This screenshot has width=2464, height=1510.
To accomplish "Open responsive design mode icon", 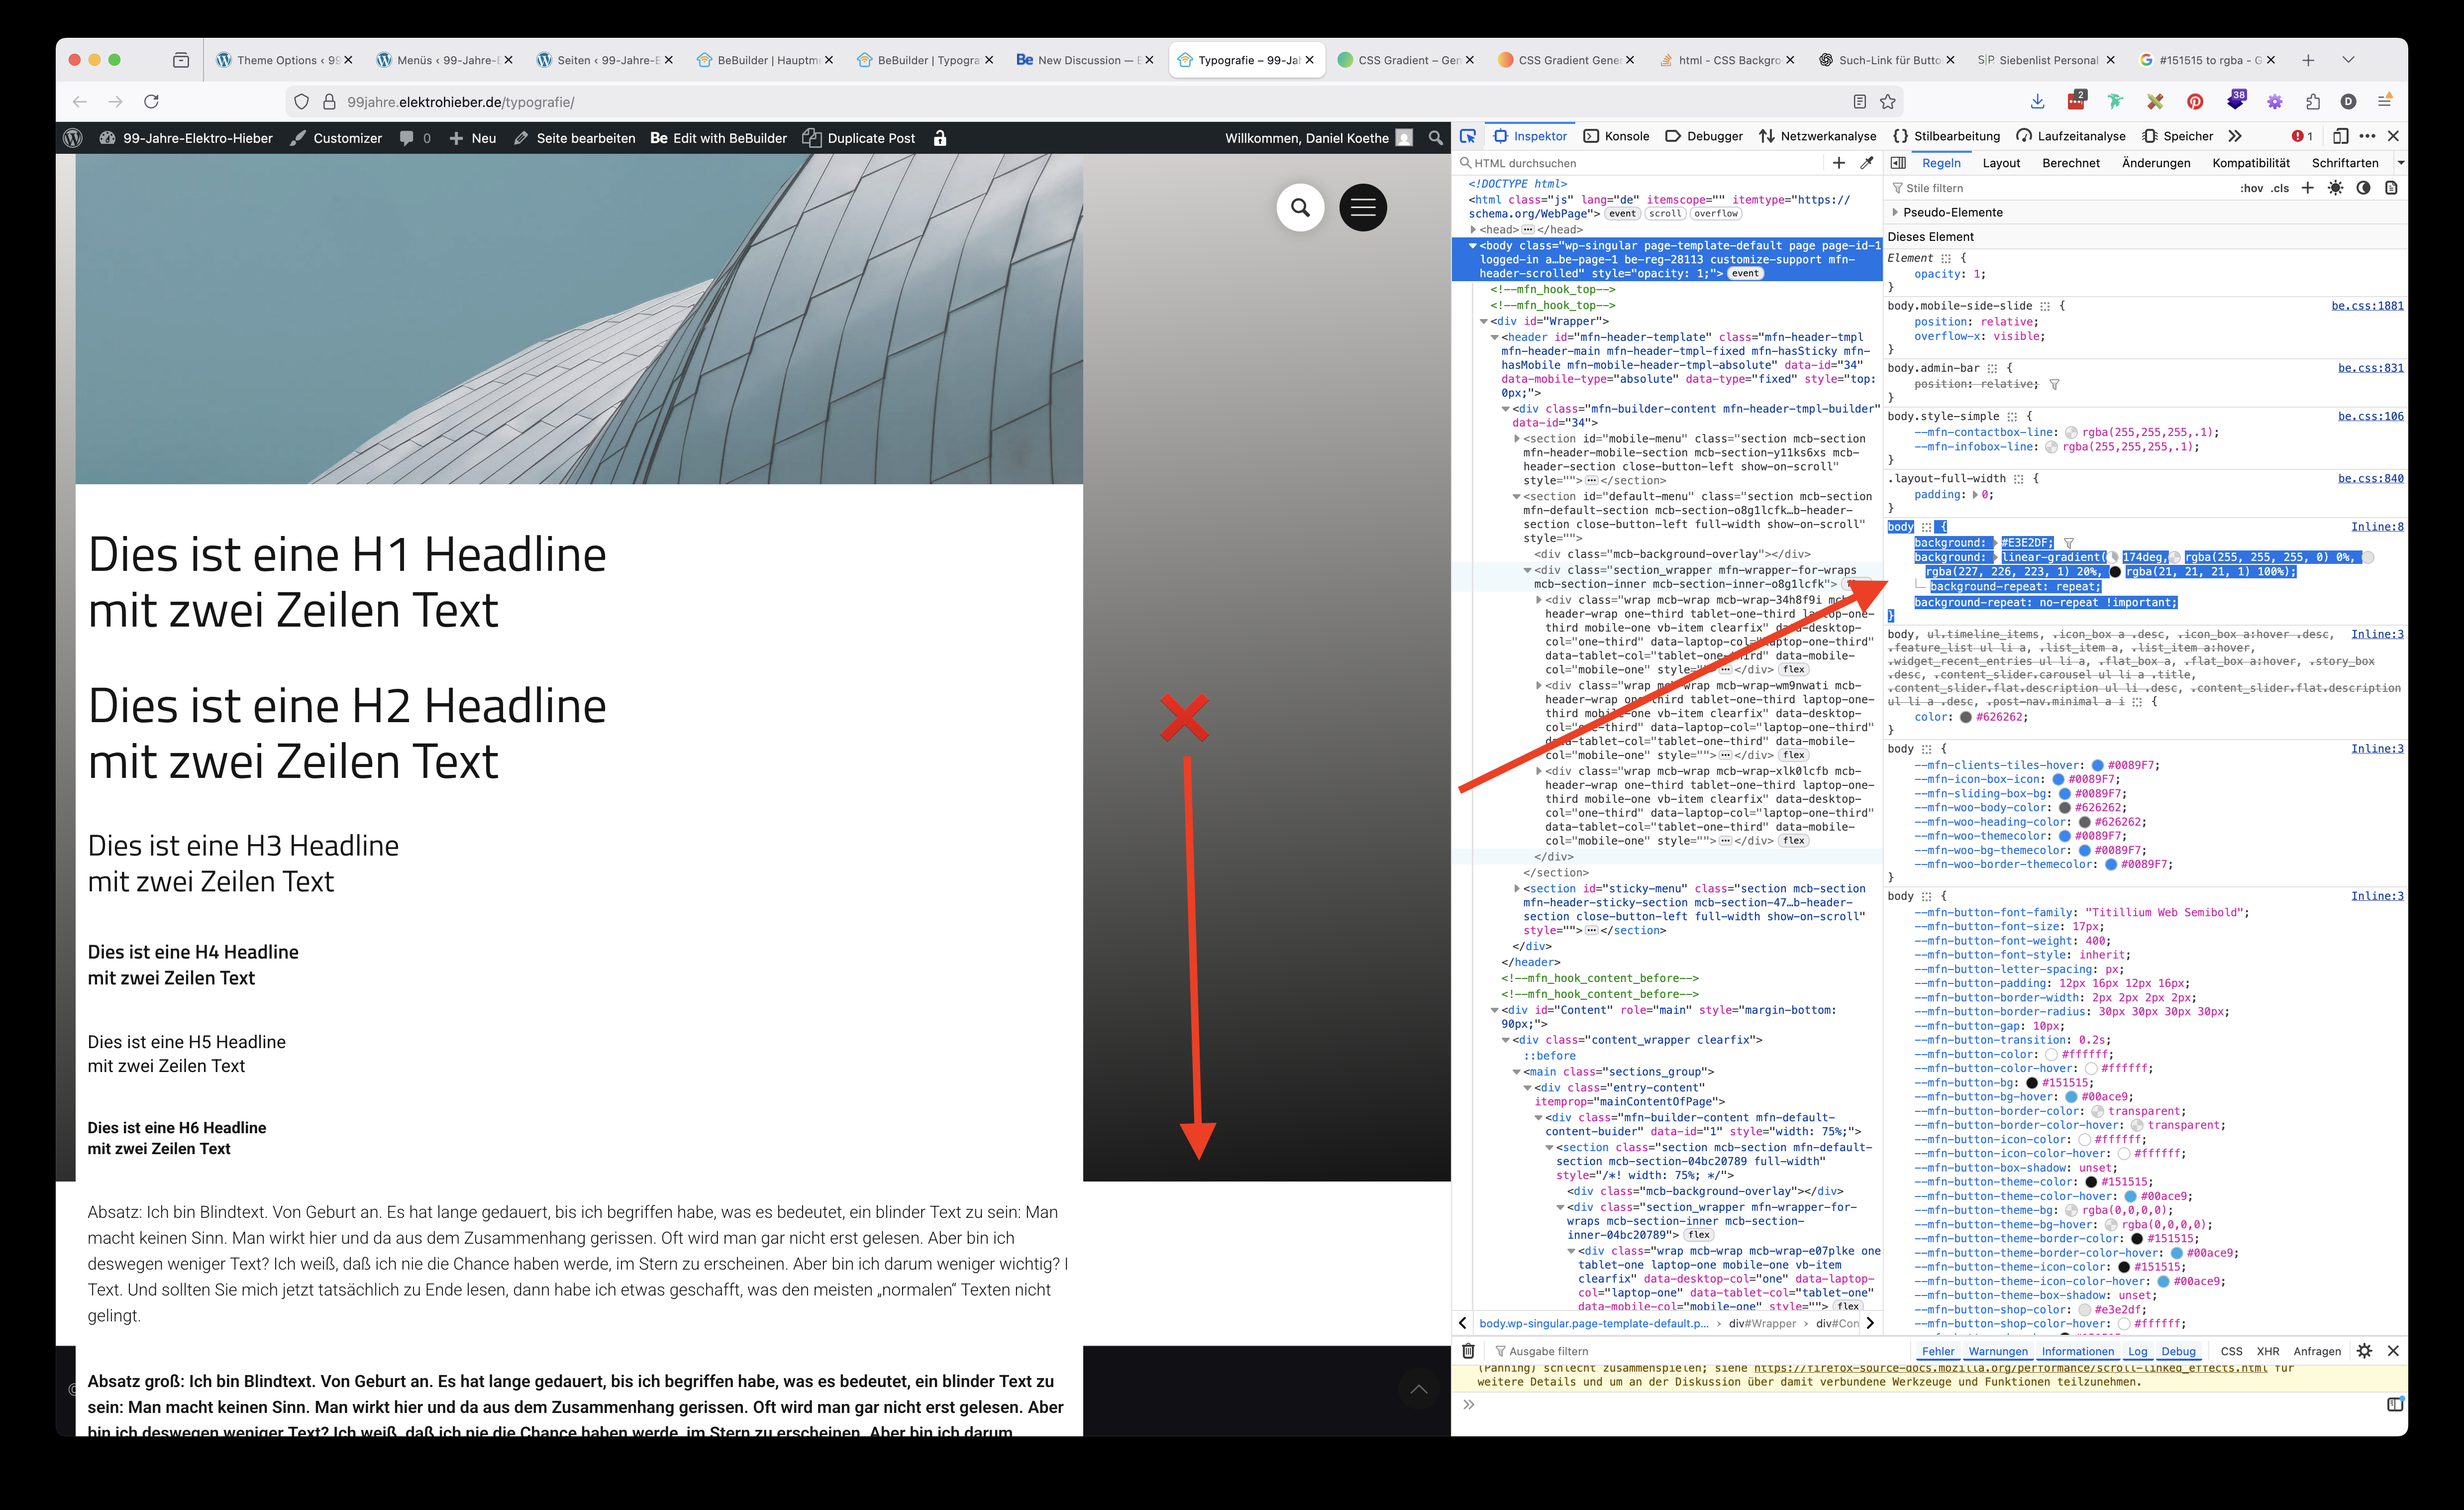I will click(x=2340, y=136).
